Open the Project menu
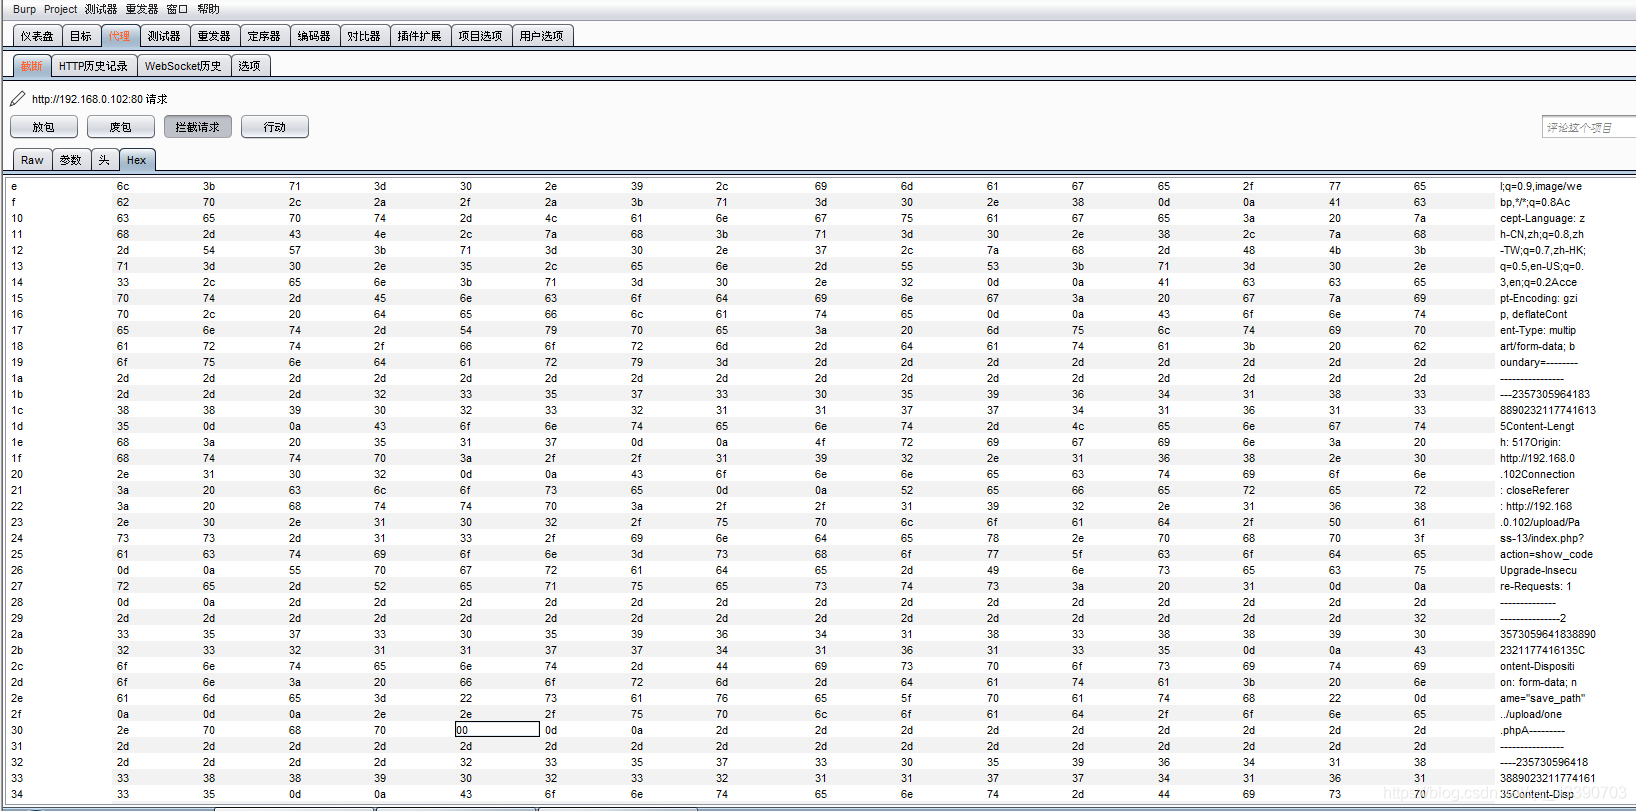This screenshot has height=811, width=1636. click(60, 9)
